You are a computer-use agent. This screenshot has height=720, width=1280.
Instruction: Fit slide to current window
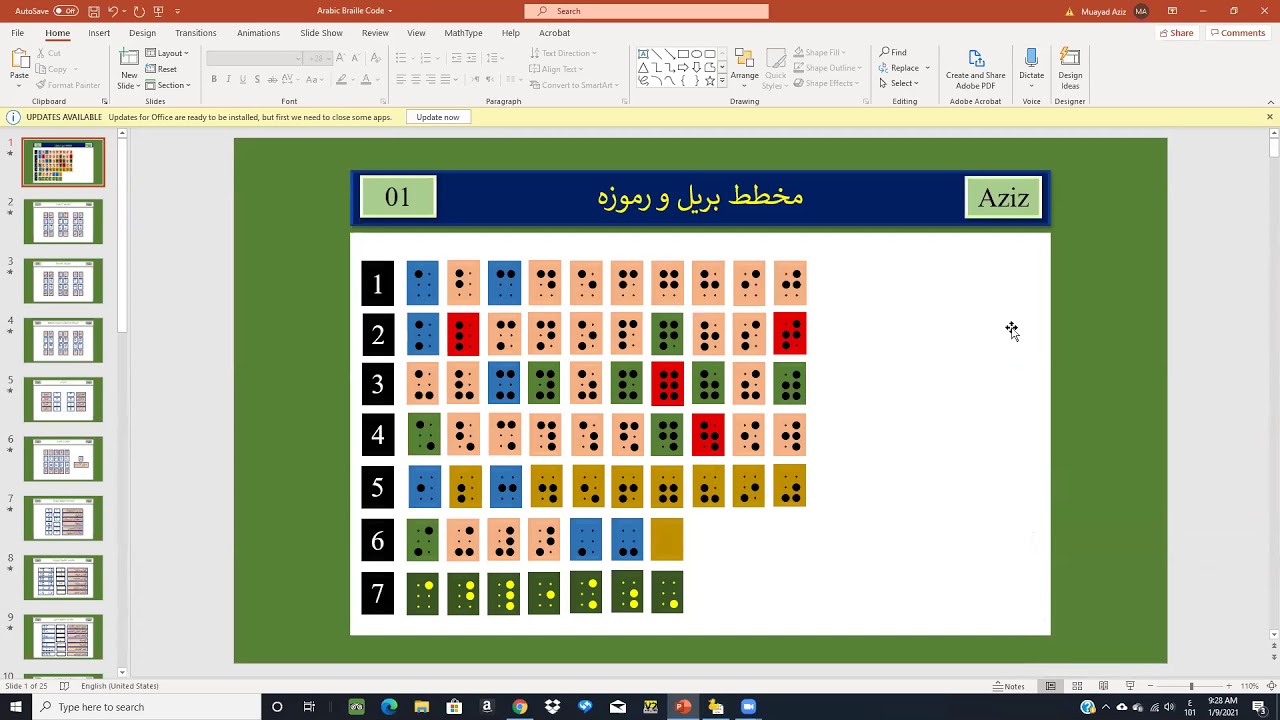[1270, 686]
